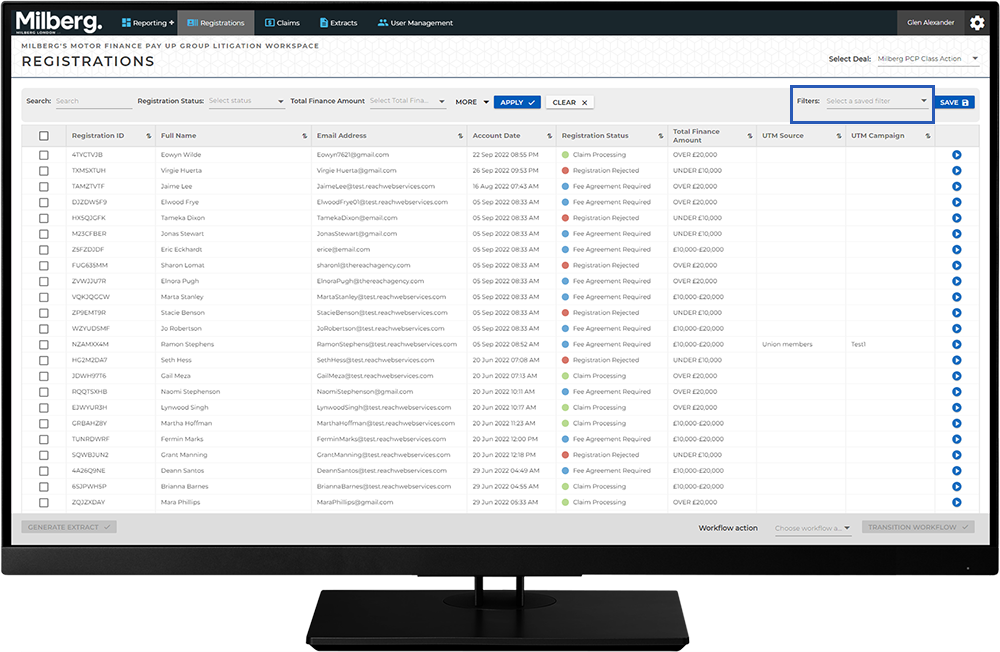Sort by Registration ID column sort icon
This screenshot has width=1000, height=652.
[149, 136]
